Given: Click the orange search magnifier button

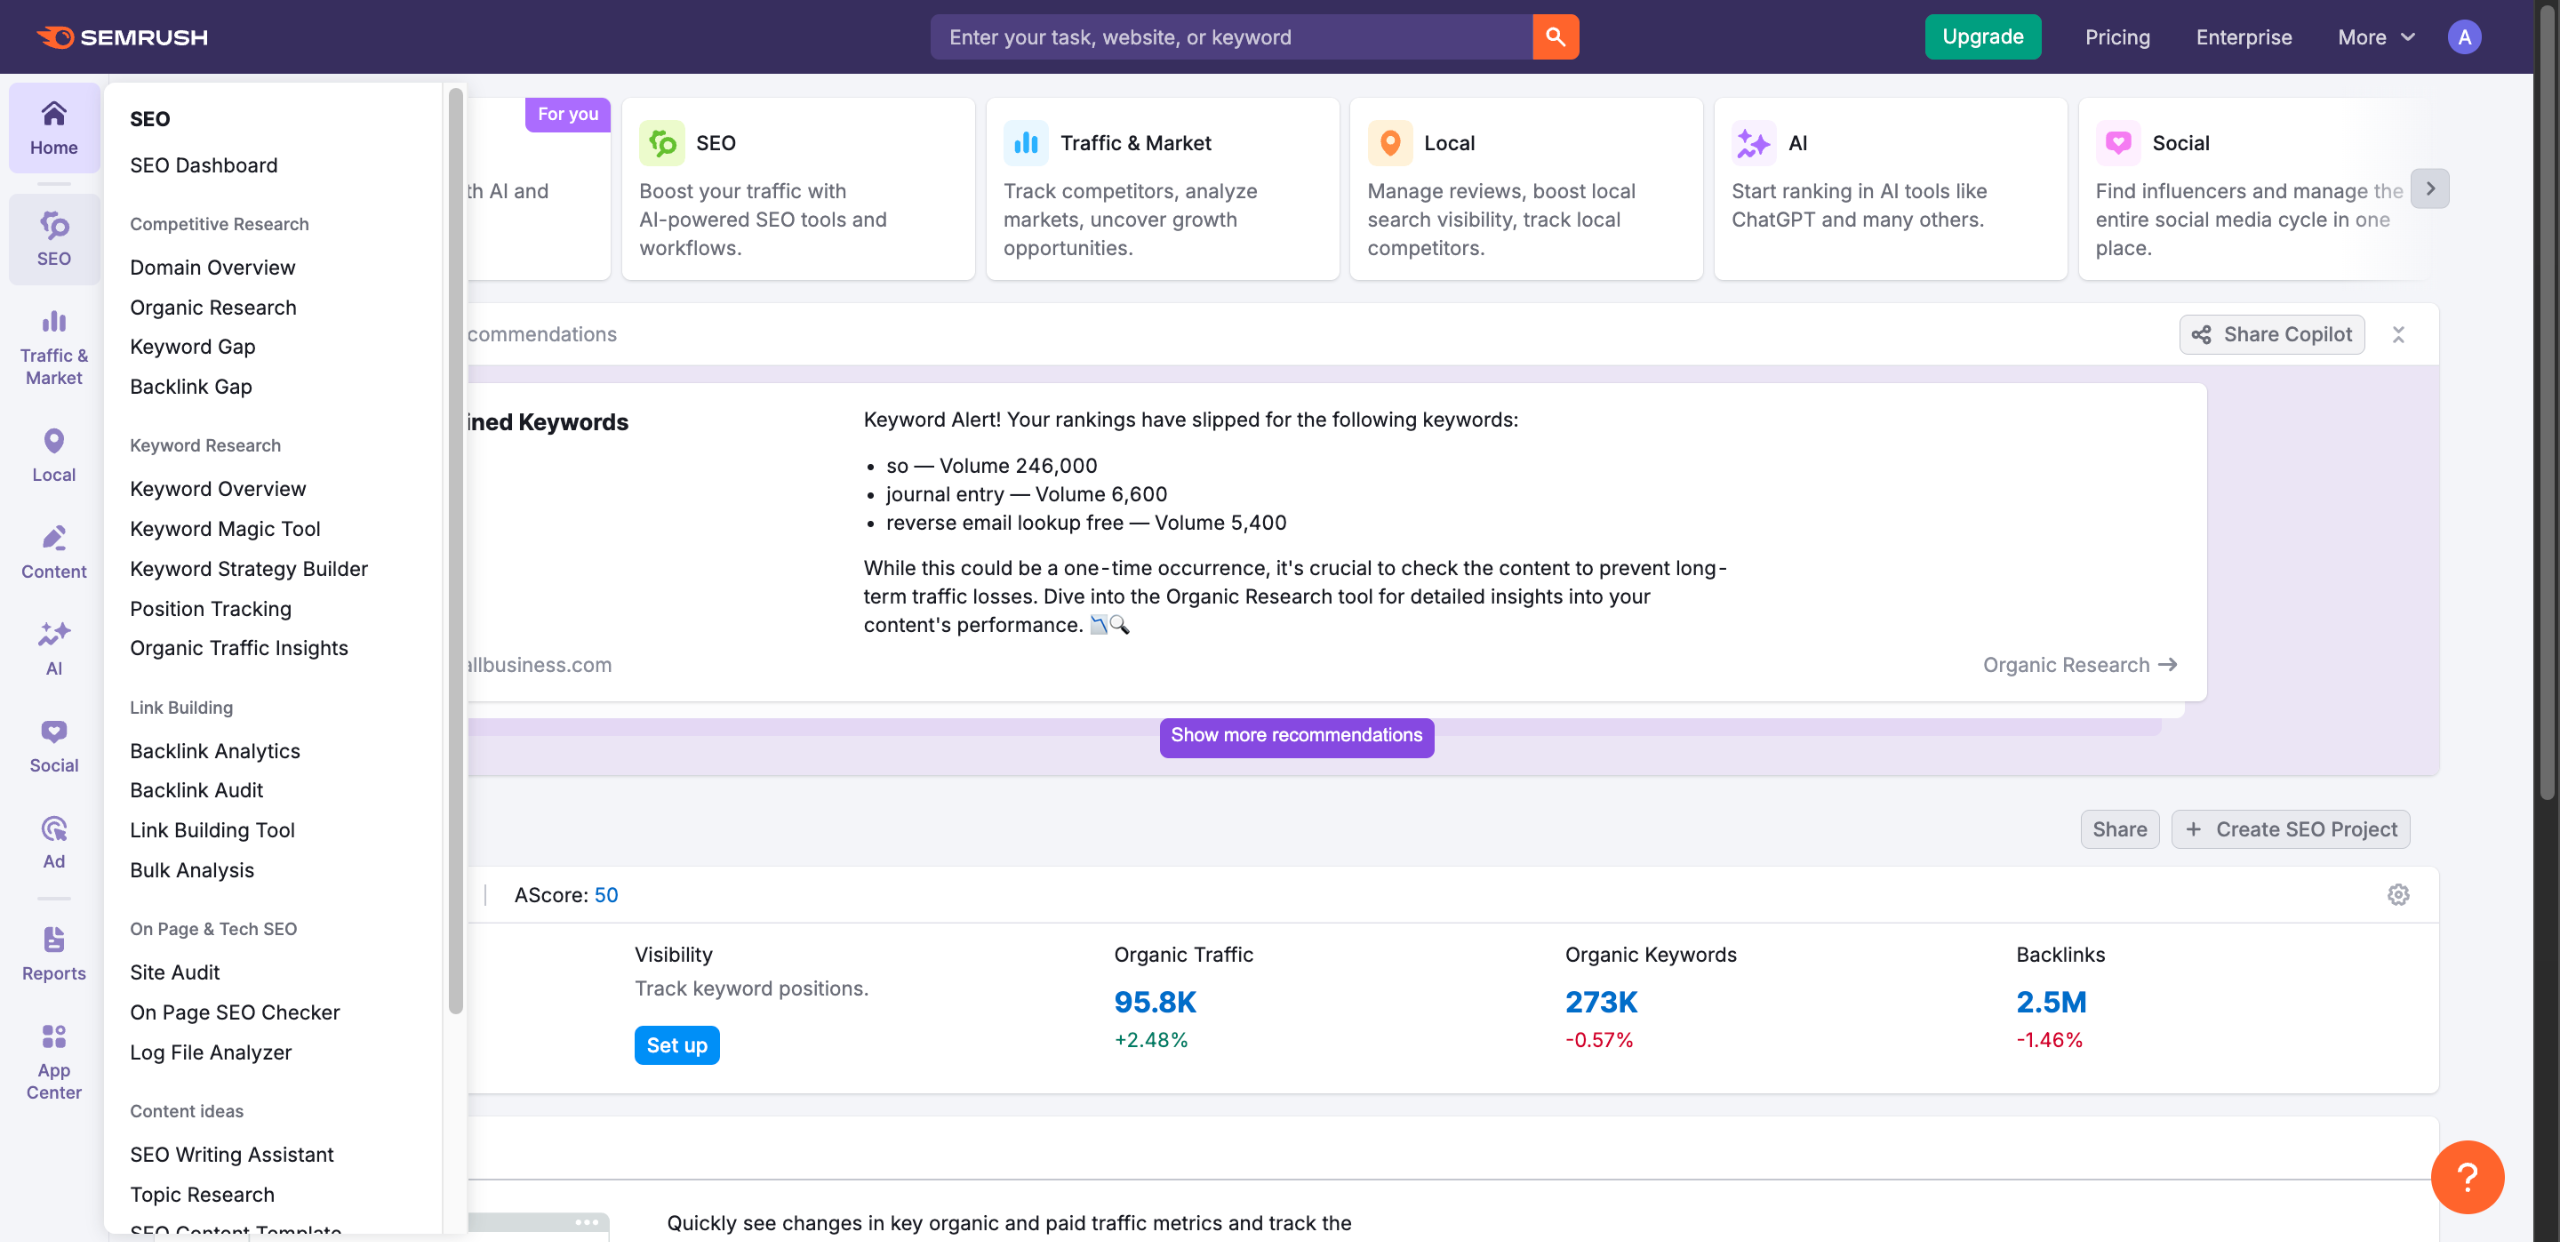Looking at the screenshot, I should click(1555, 37).
